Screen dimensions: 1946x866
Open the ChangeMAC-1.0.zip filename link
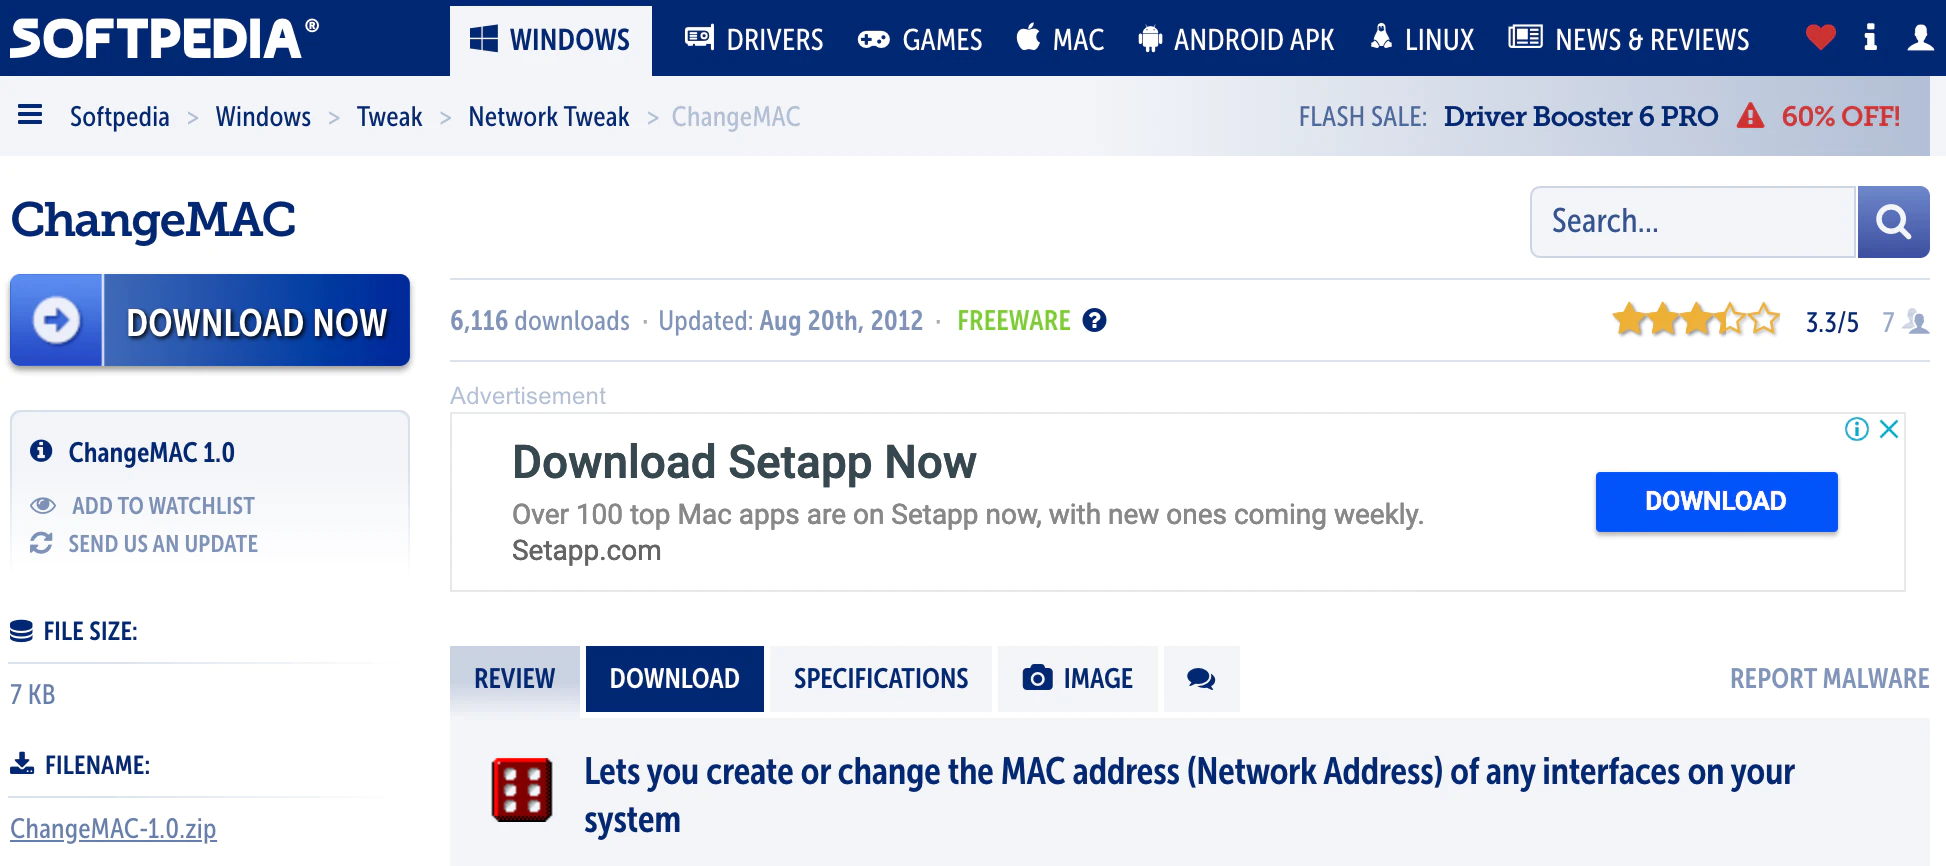click(x=113, y=829)
